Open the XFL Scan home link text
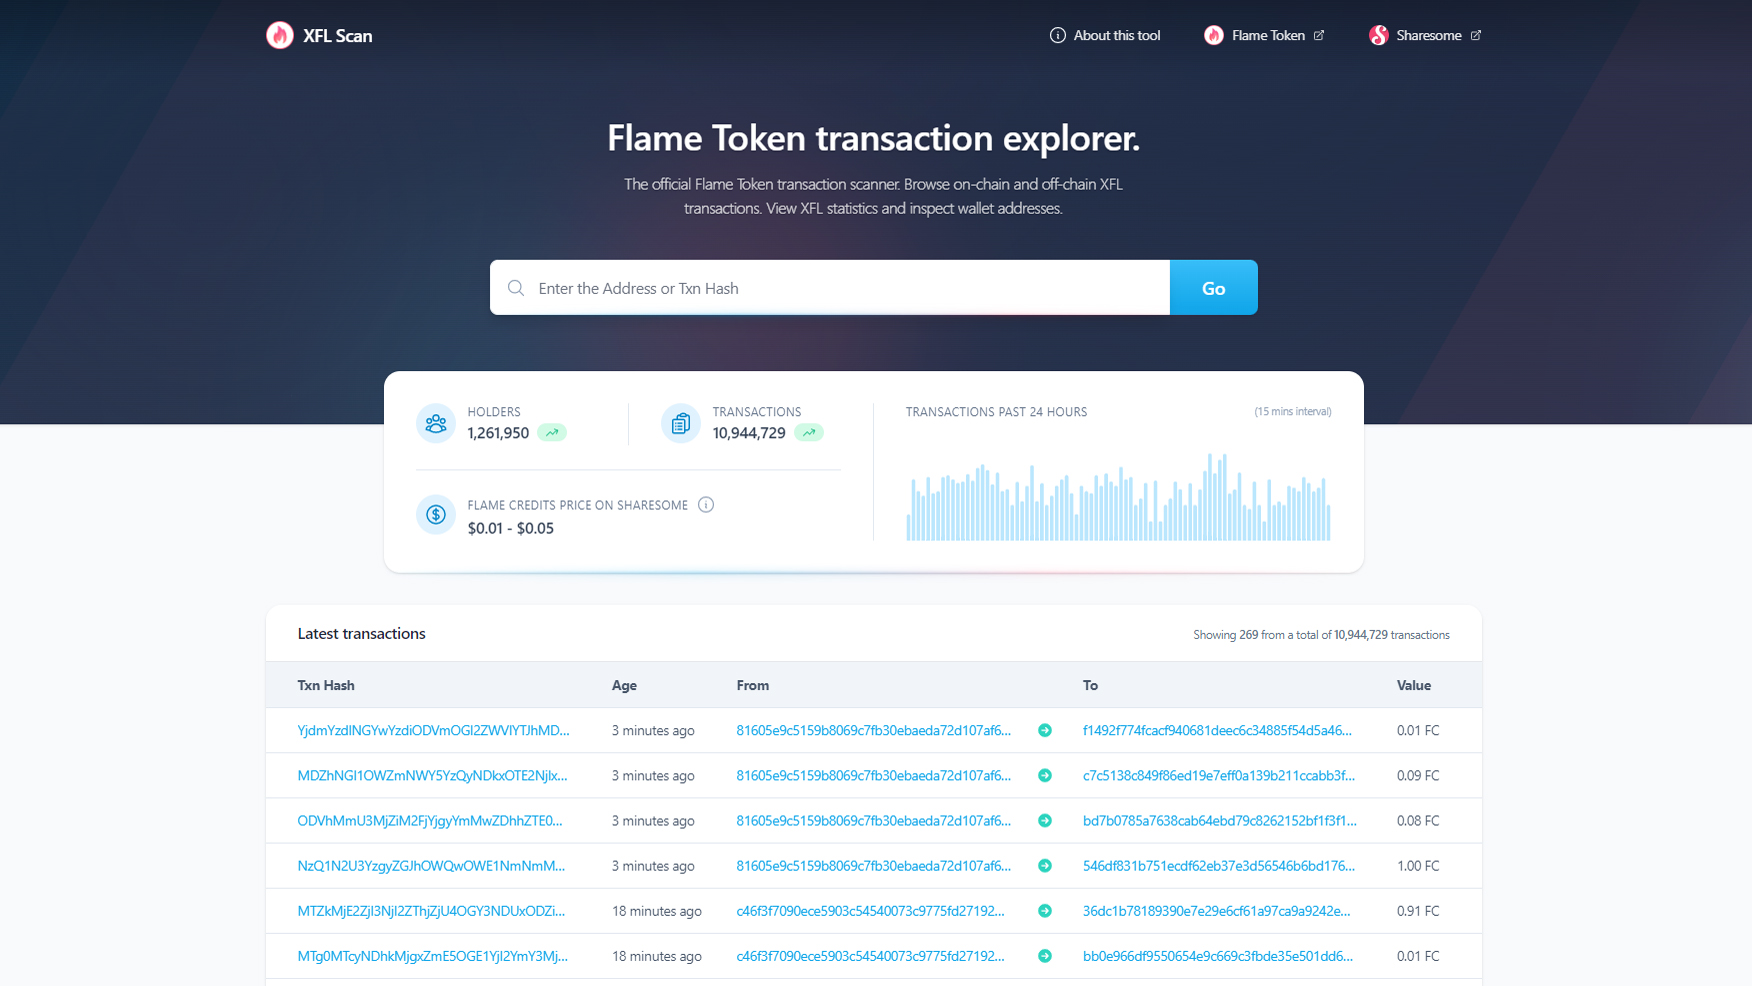 (x=338, y=36)
